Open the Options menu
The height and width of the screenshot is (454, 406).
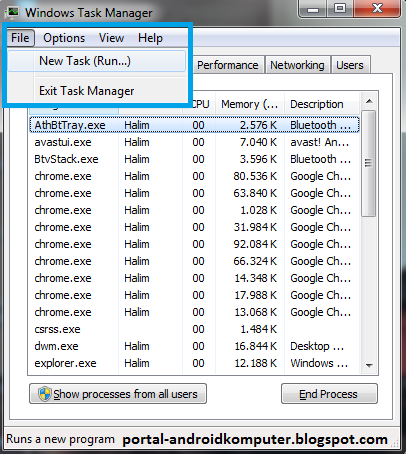(x=64, y=38)
